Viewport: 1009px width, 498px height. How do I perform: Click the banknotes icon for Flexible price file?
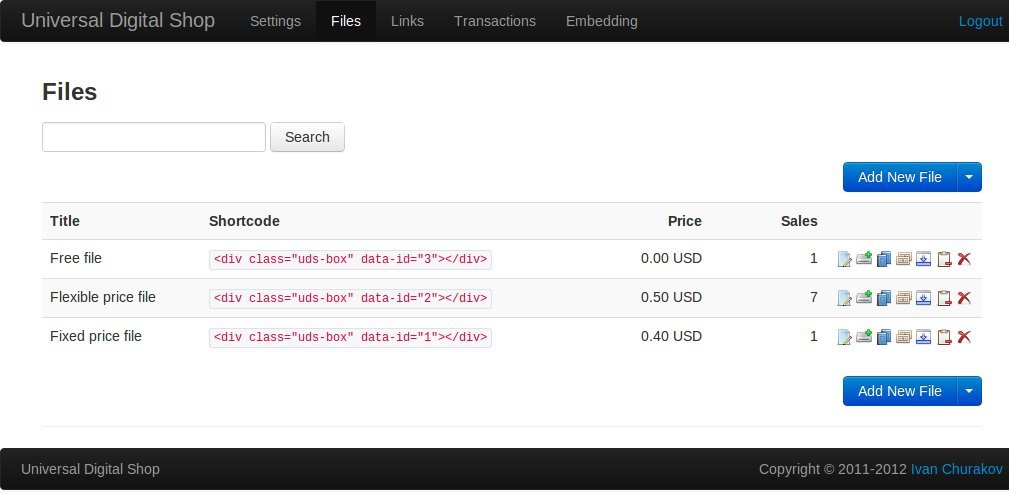click(904, 298)
